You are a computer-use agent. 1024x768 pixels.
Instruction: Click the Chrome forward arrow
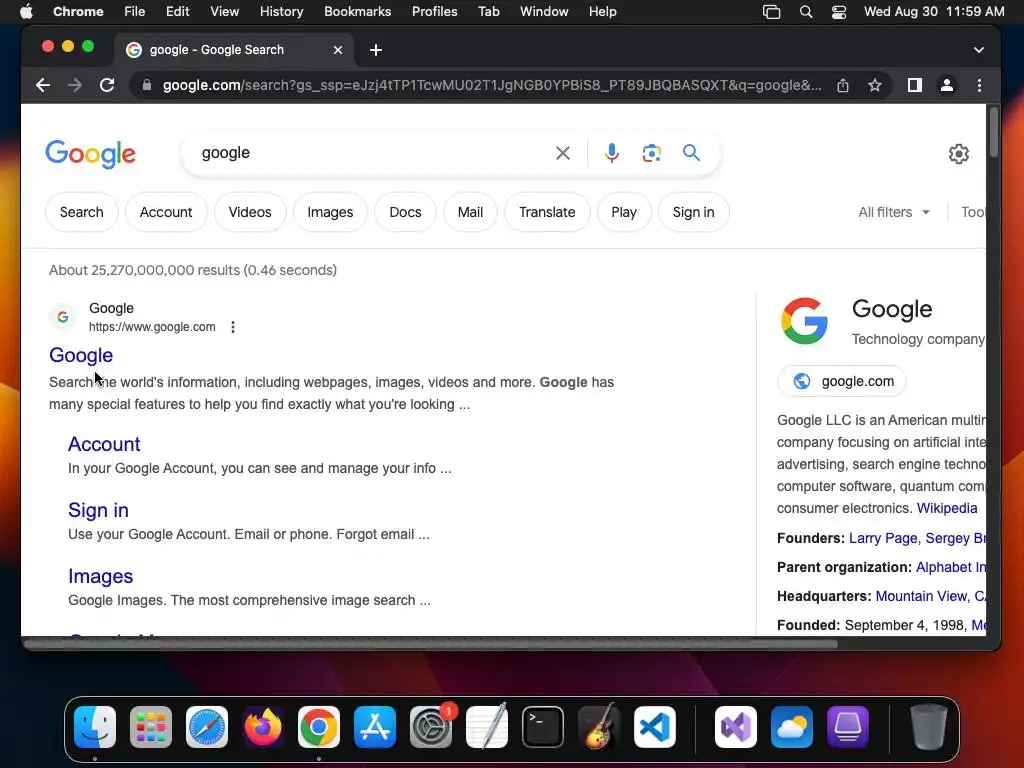point(75,85)
